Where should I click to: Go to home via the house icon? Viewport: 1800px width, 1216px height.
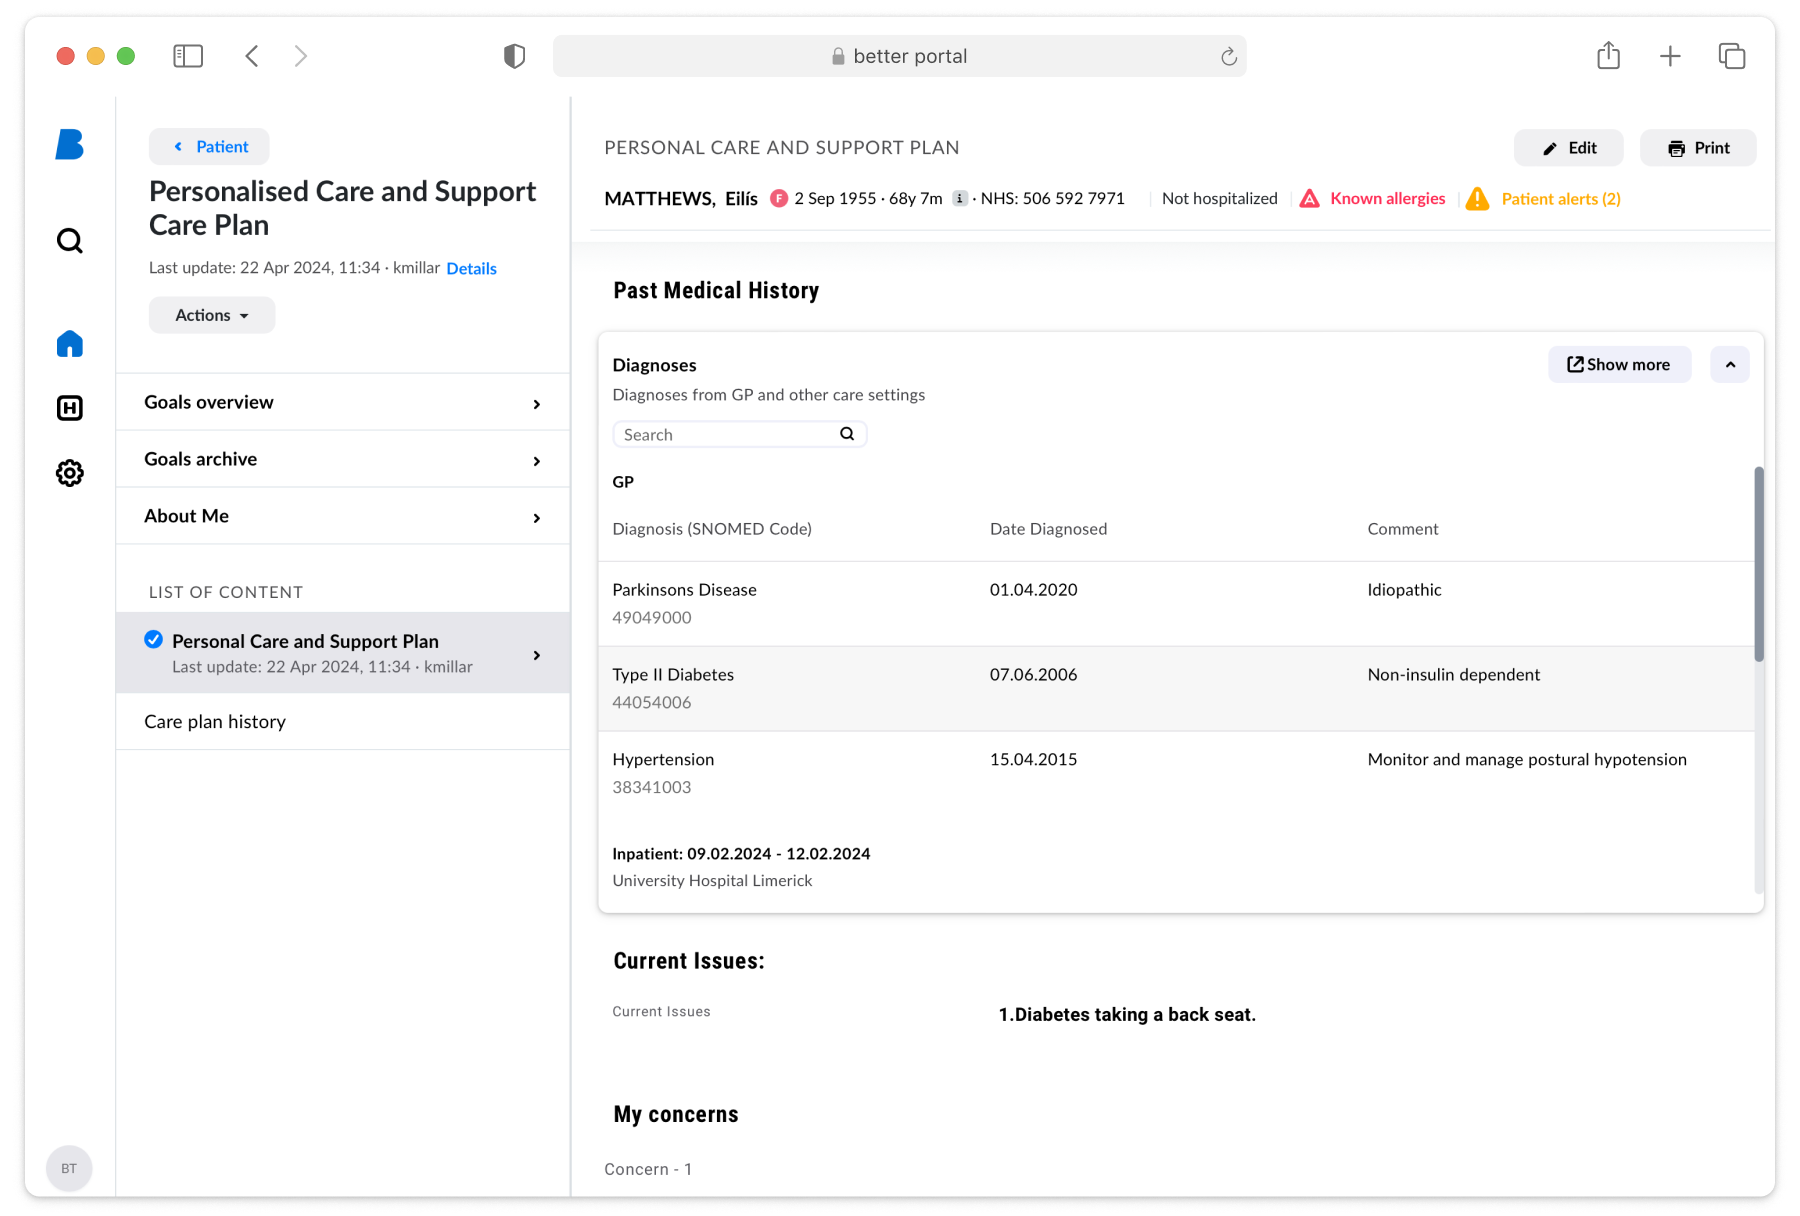point(69,344)
